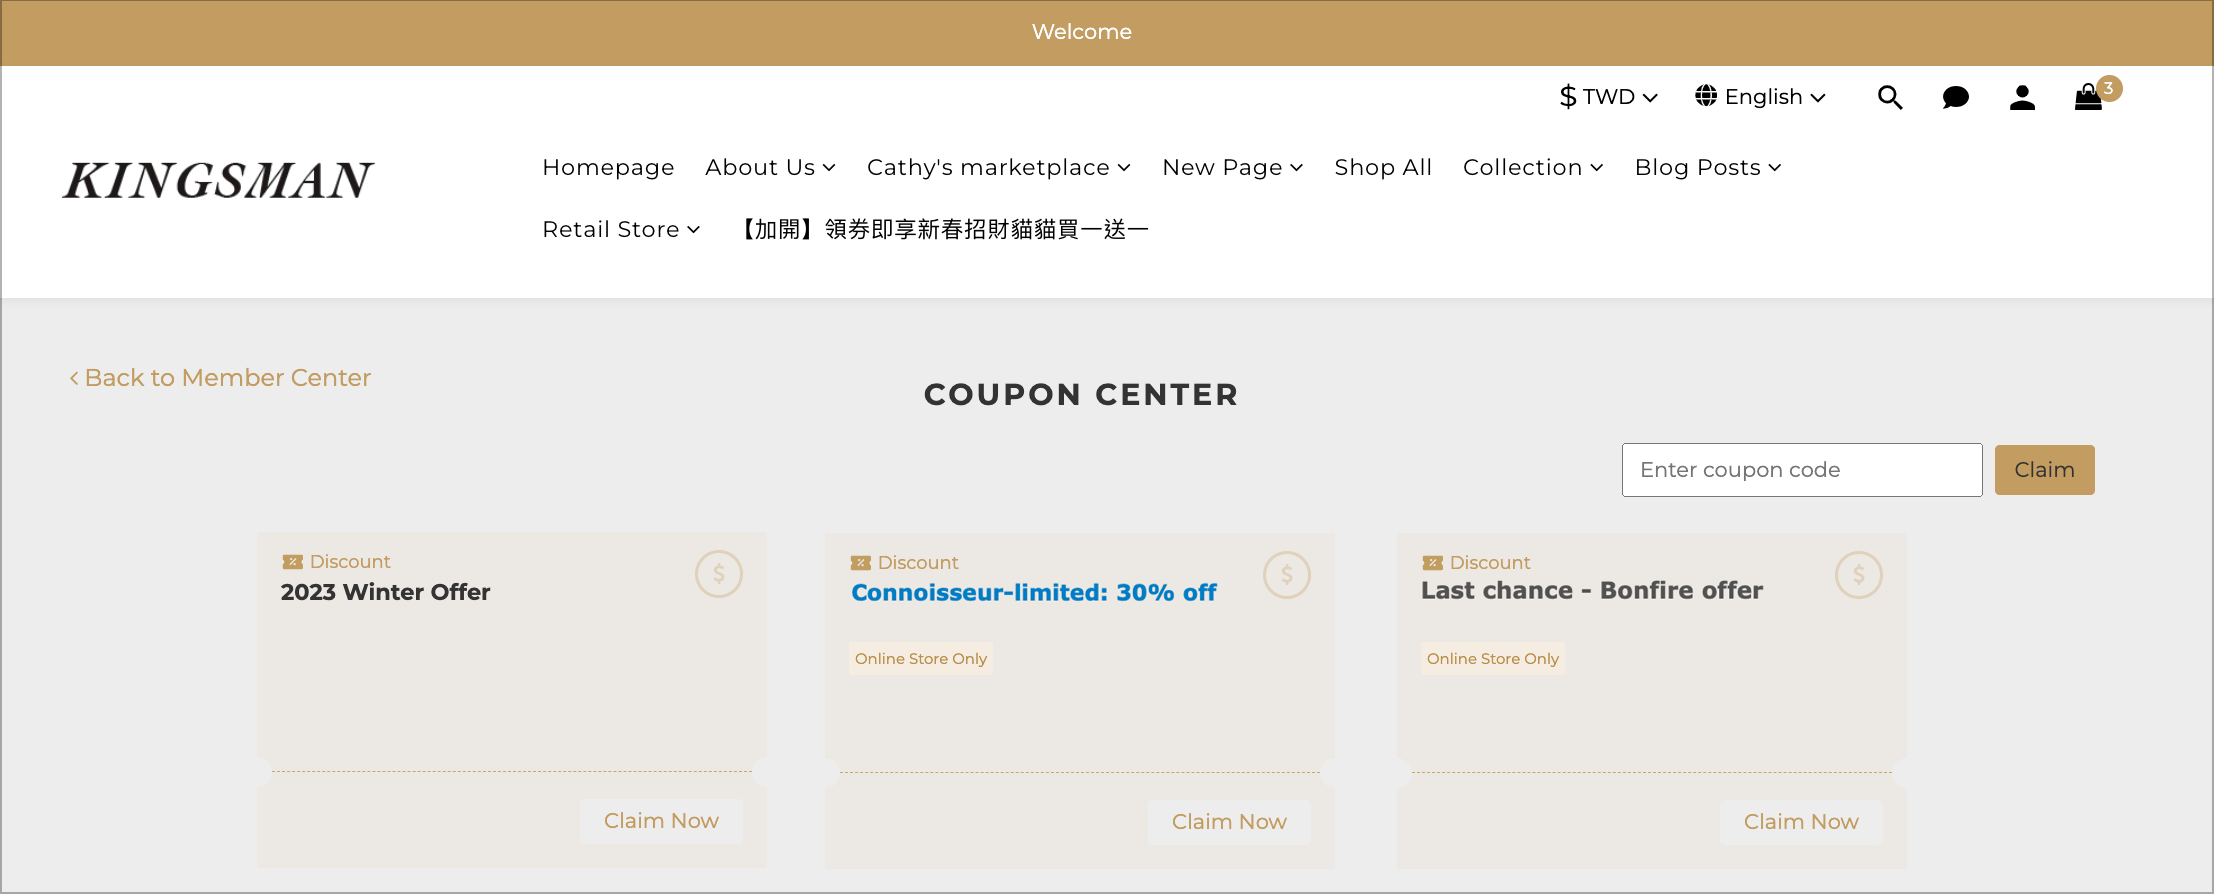Click the 2023 Winter Offer title
Viewport: 2214px width, 894px height.
click(x=385, y=592)
